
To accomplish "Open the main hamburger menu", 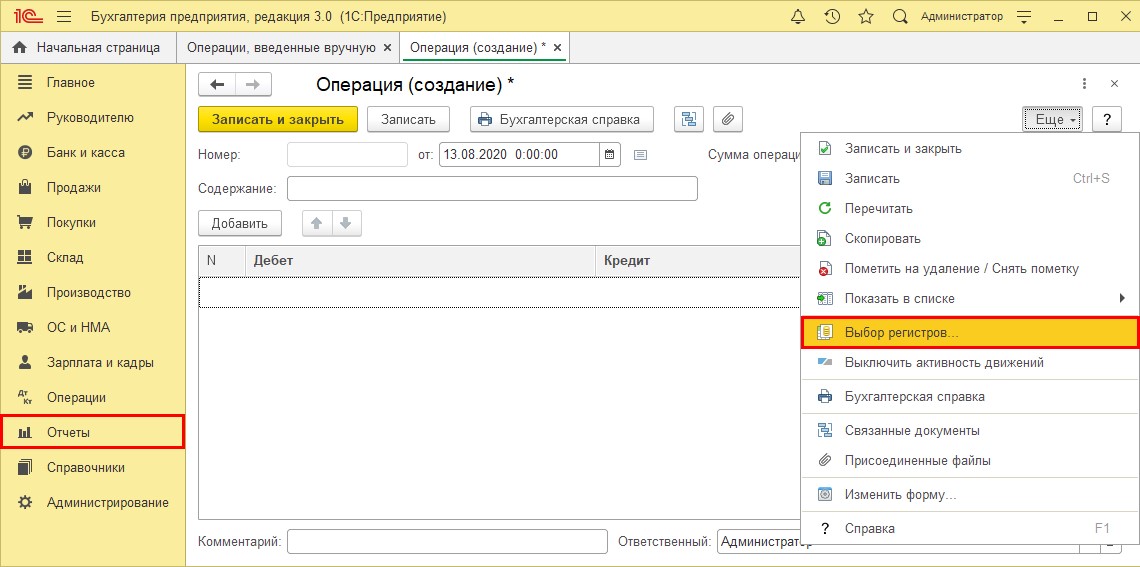I will pyautogui.click(x=63, y=16).
